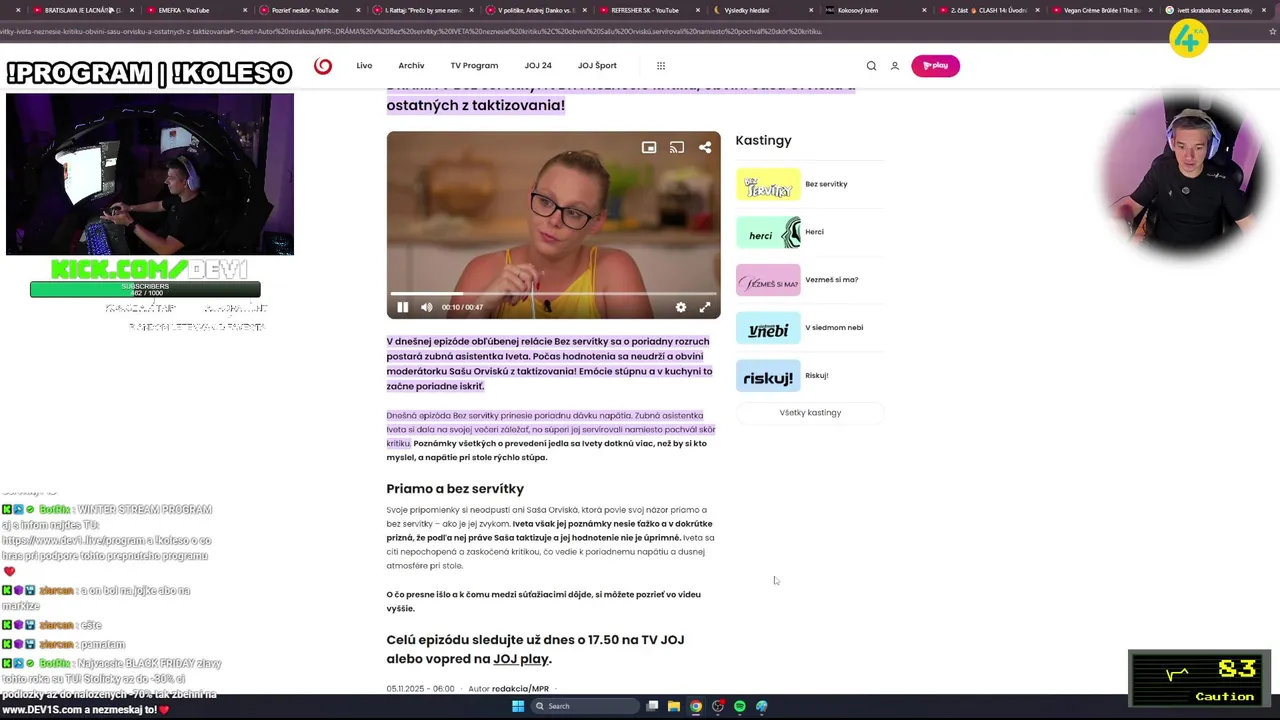Click the browser address bar URL

click(410, 31)
